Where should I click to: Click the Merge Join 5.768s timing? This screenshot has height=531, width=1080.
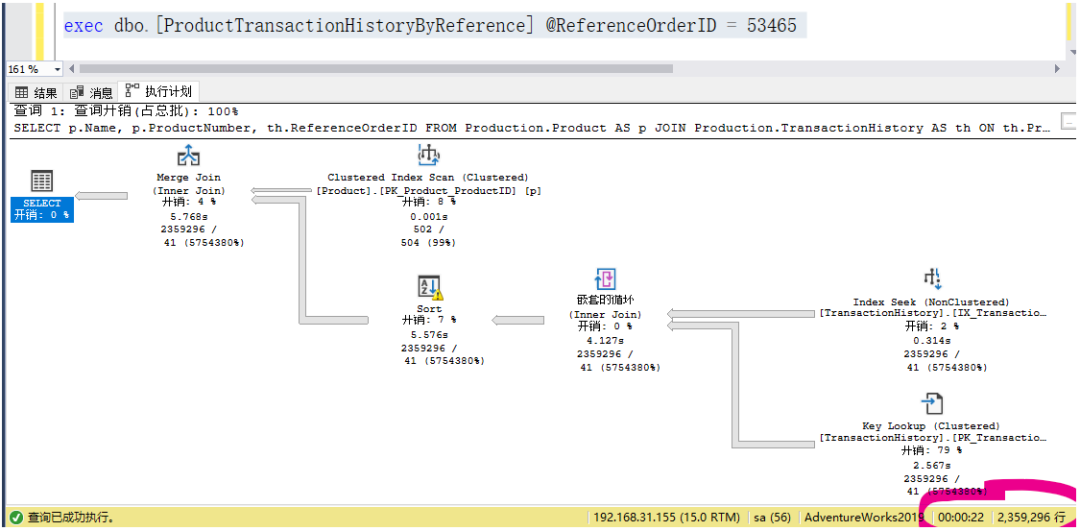[x=189, y=216]
